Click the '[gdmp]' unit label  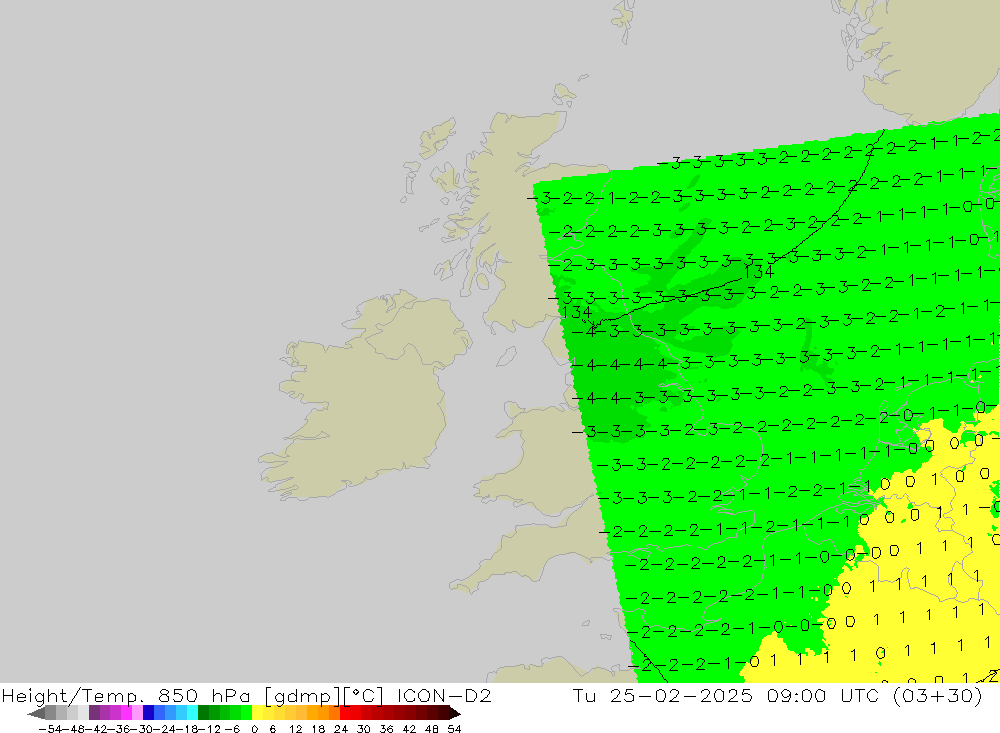coord(304,696)
